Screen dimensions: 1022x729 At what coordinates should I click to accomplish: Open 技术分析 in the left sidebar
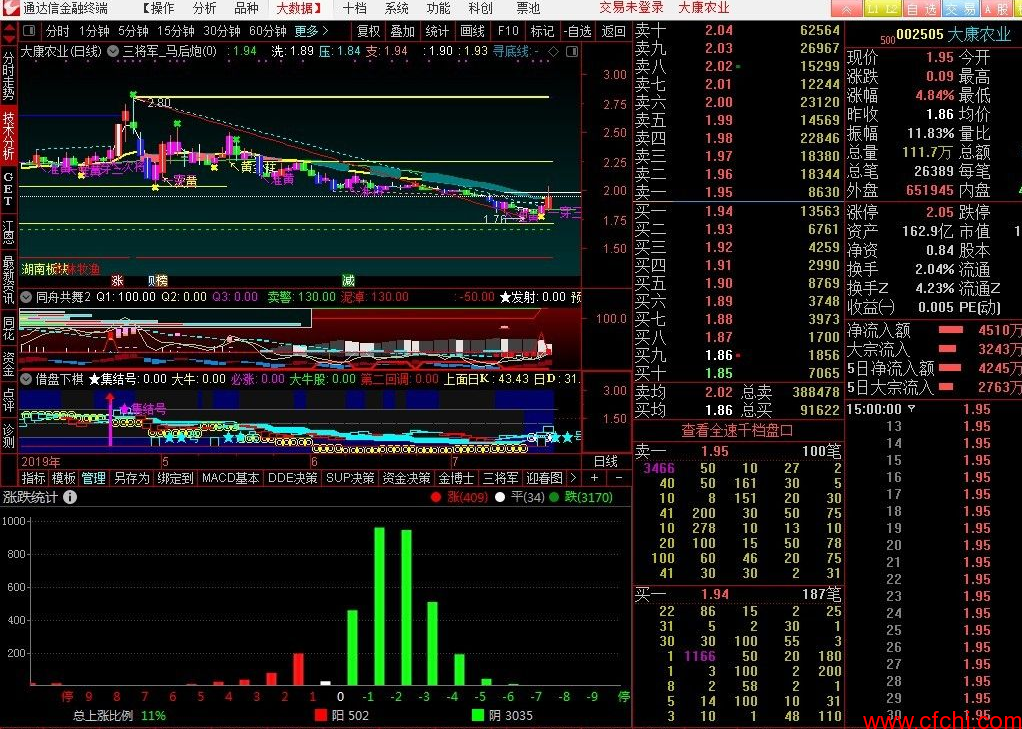point(8,135)
